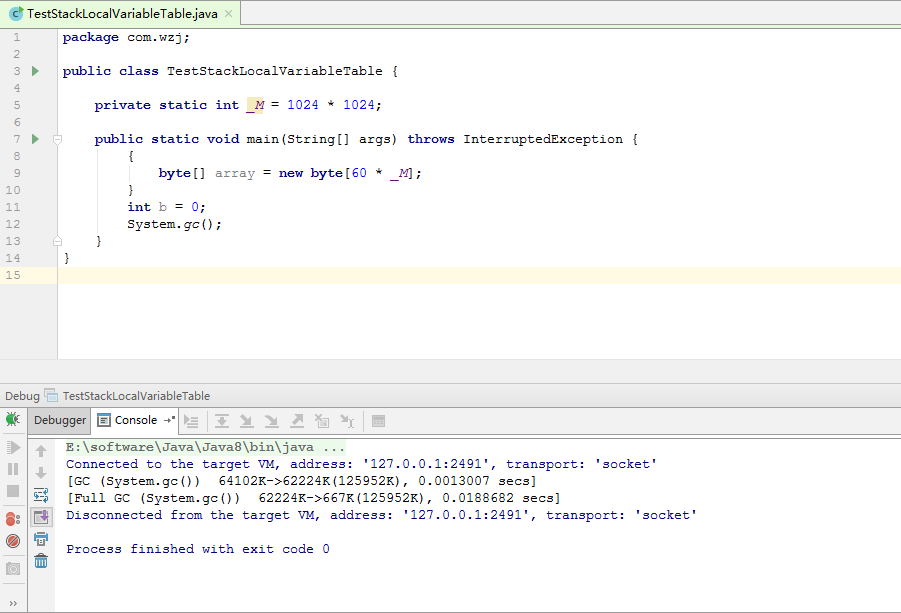Click the Get Thread Dump camera icon
Image resolution: width=901 pixels, height=613 pixels.
click(x=13, y=569)
